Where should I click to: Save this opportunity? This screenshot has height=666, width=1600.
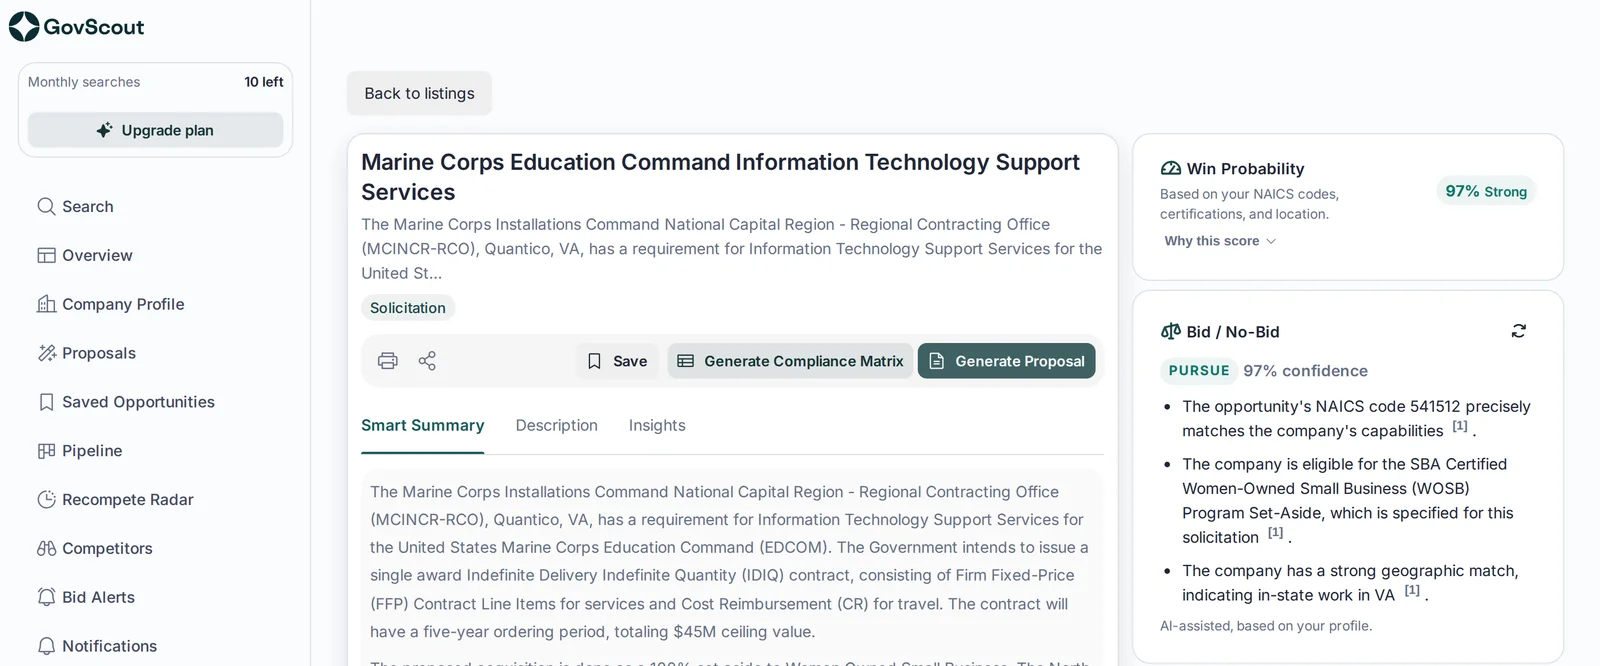click(x=617, y=361)
